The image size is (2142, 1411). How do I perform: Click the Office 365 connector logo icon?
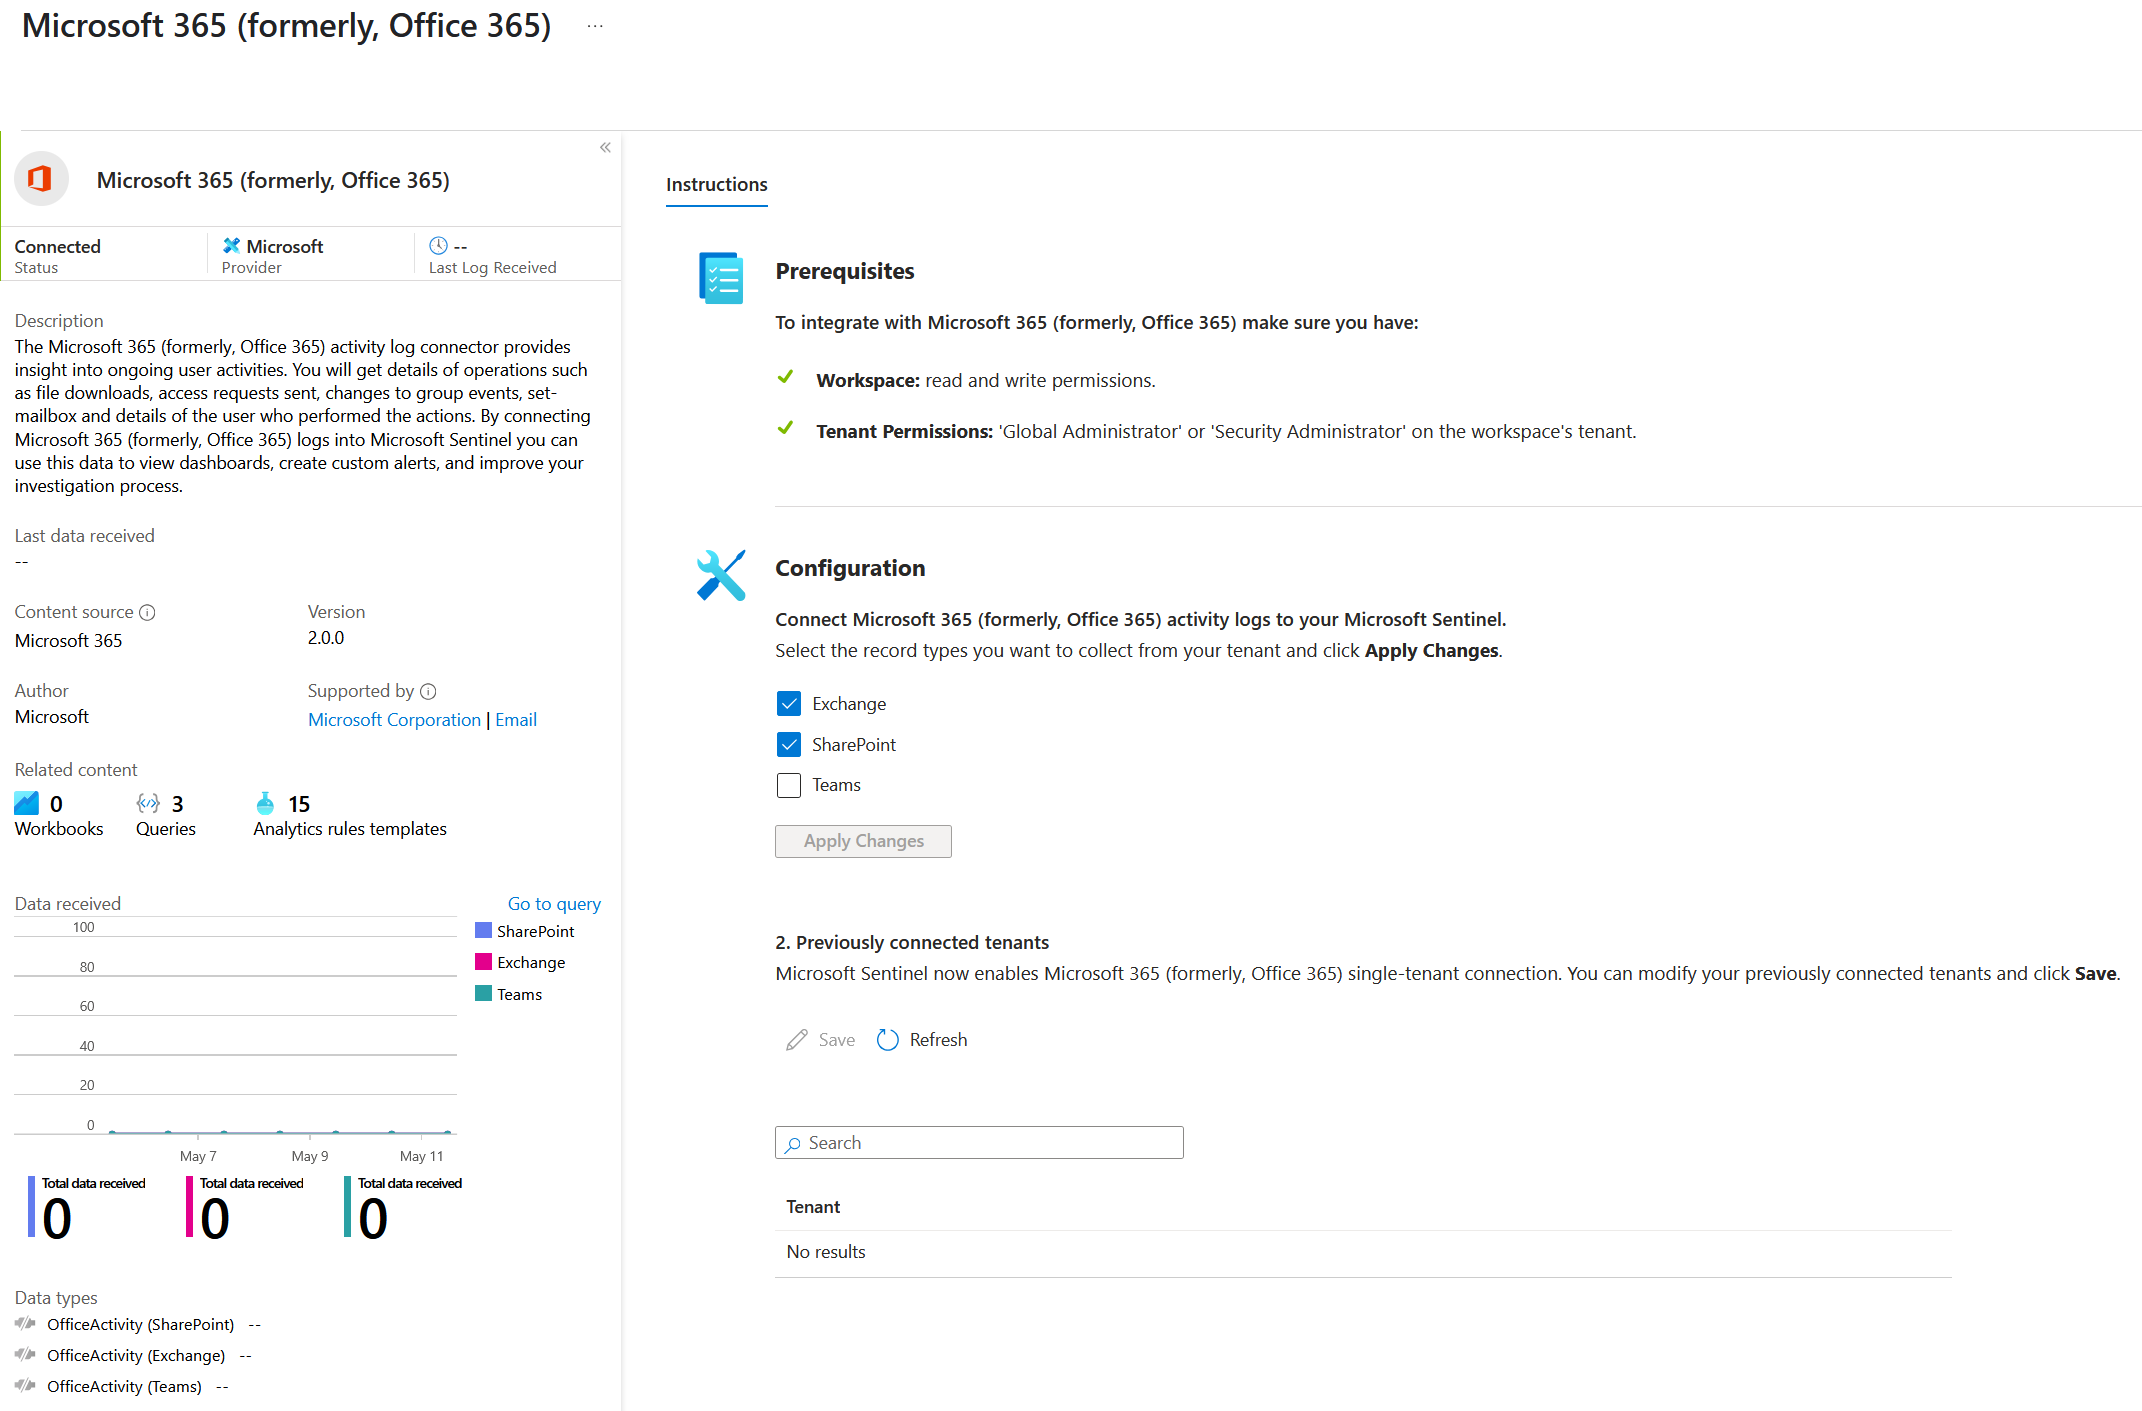(x=40, y=179)
